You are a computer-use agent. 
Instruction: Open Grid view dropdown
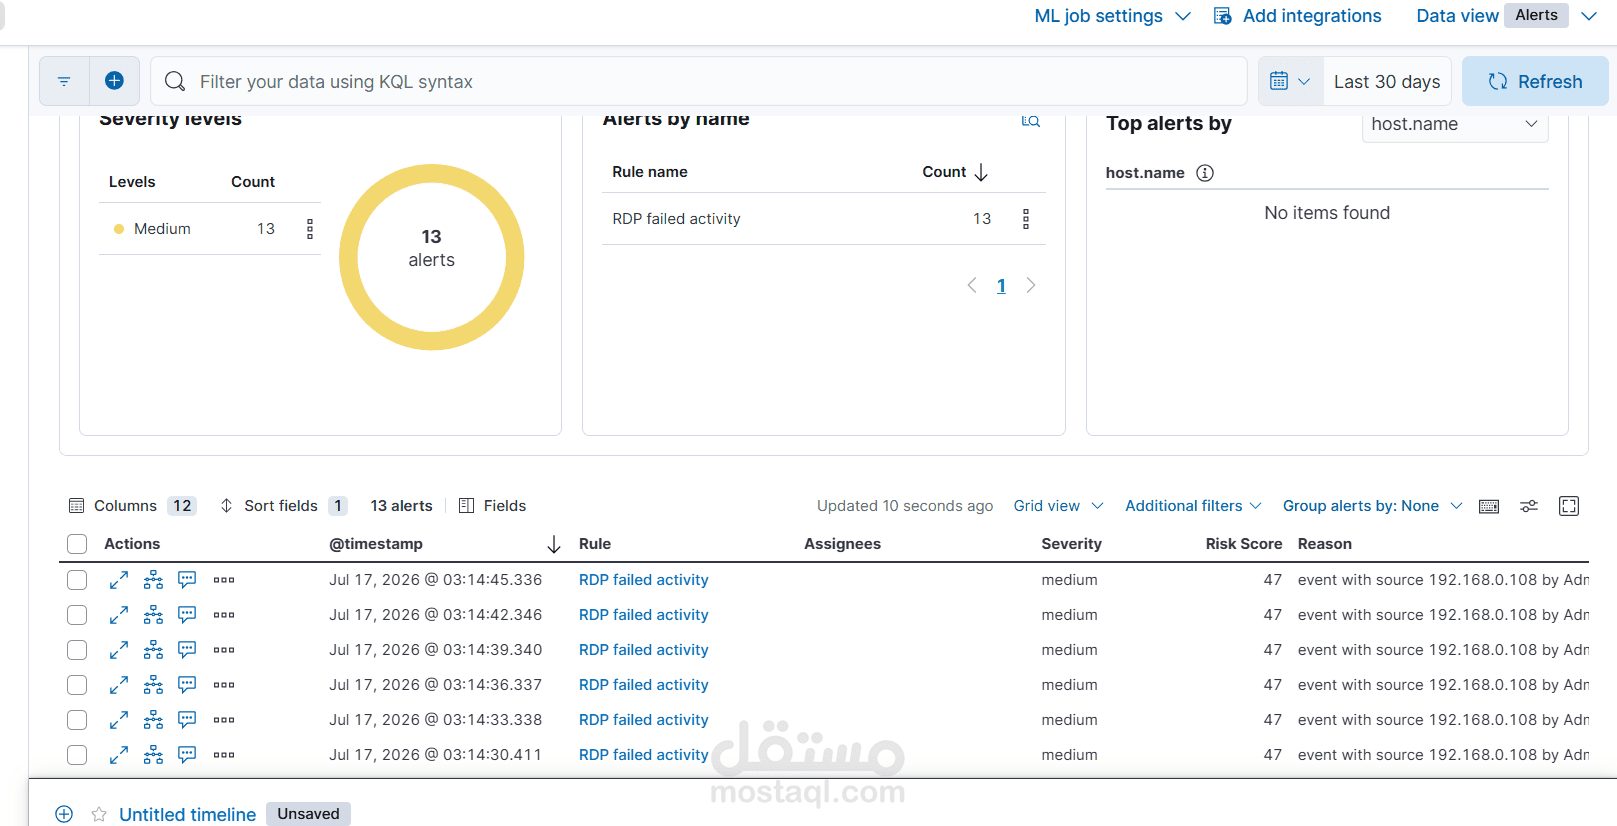pos(1058,506)
